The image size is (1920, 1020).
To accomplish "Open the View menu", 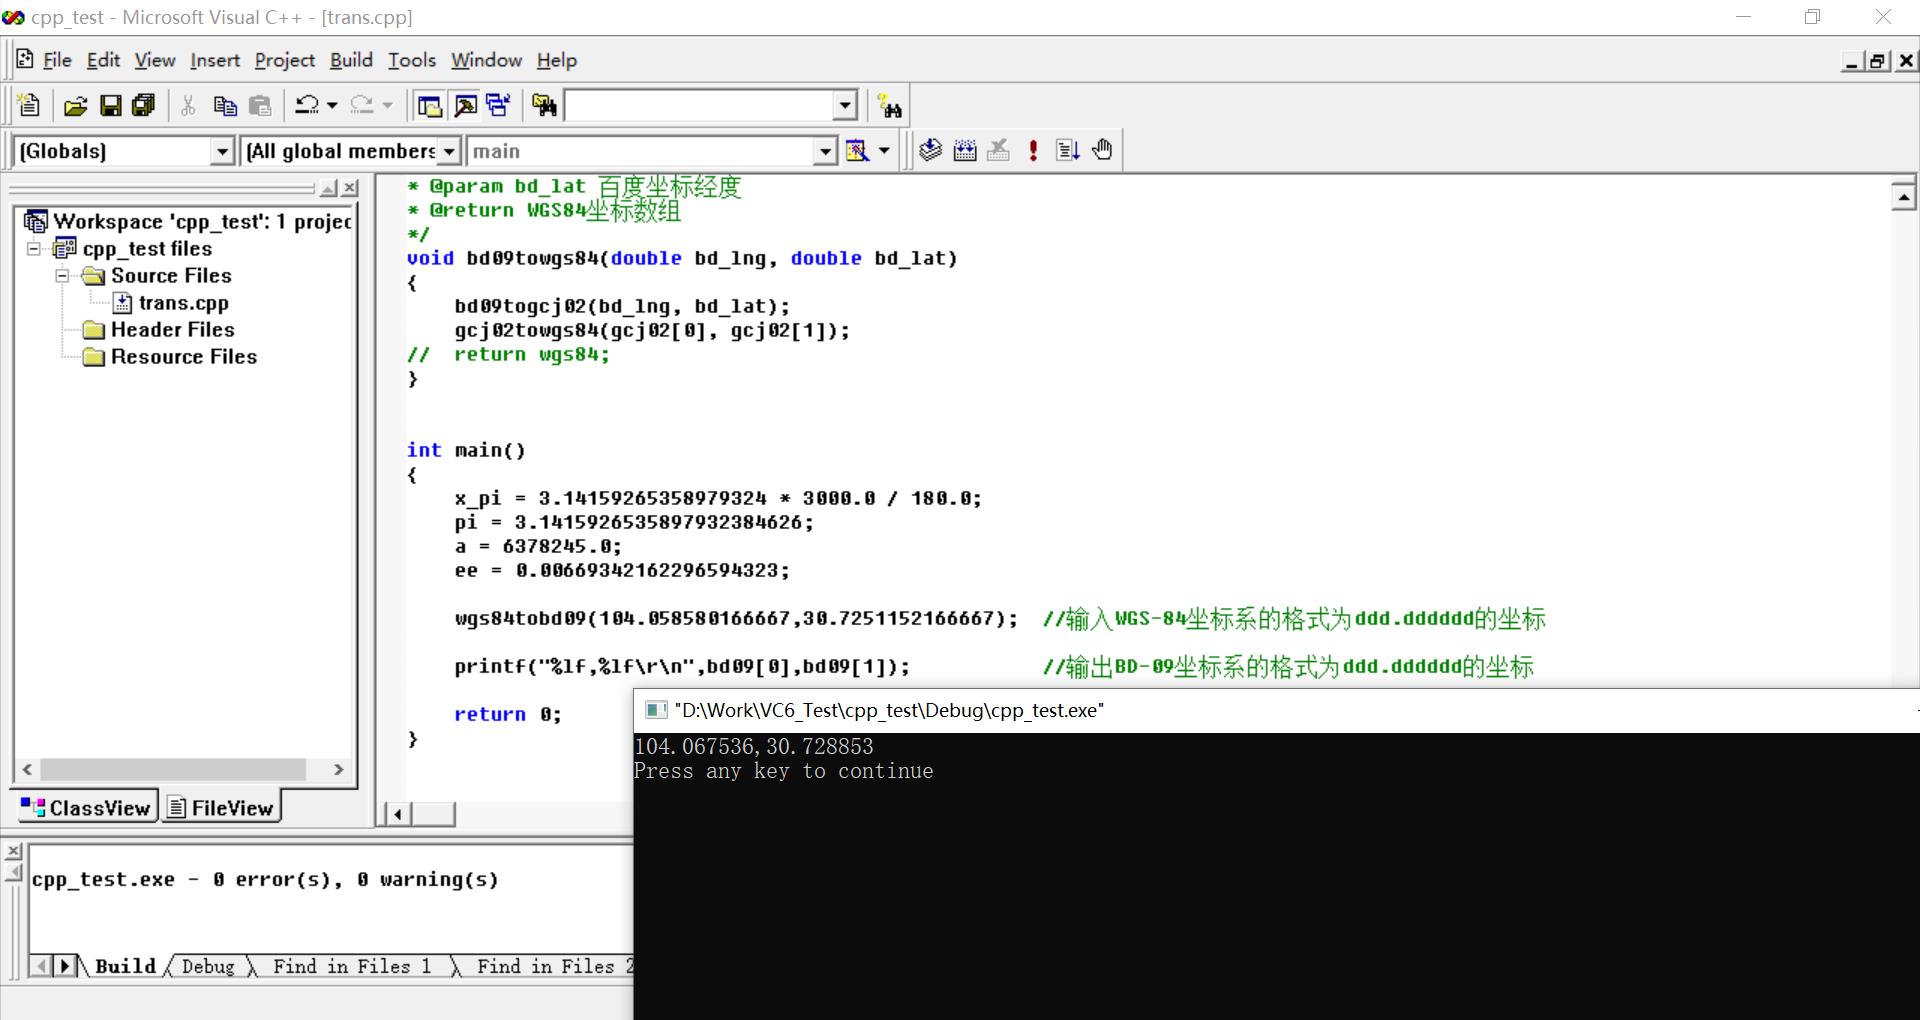I will tap(155, 60).
